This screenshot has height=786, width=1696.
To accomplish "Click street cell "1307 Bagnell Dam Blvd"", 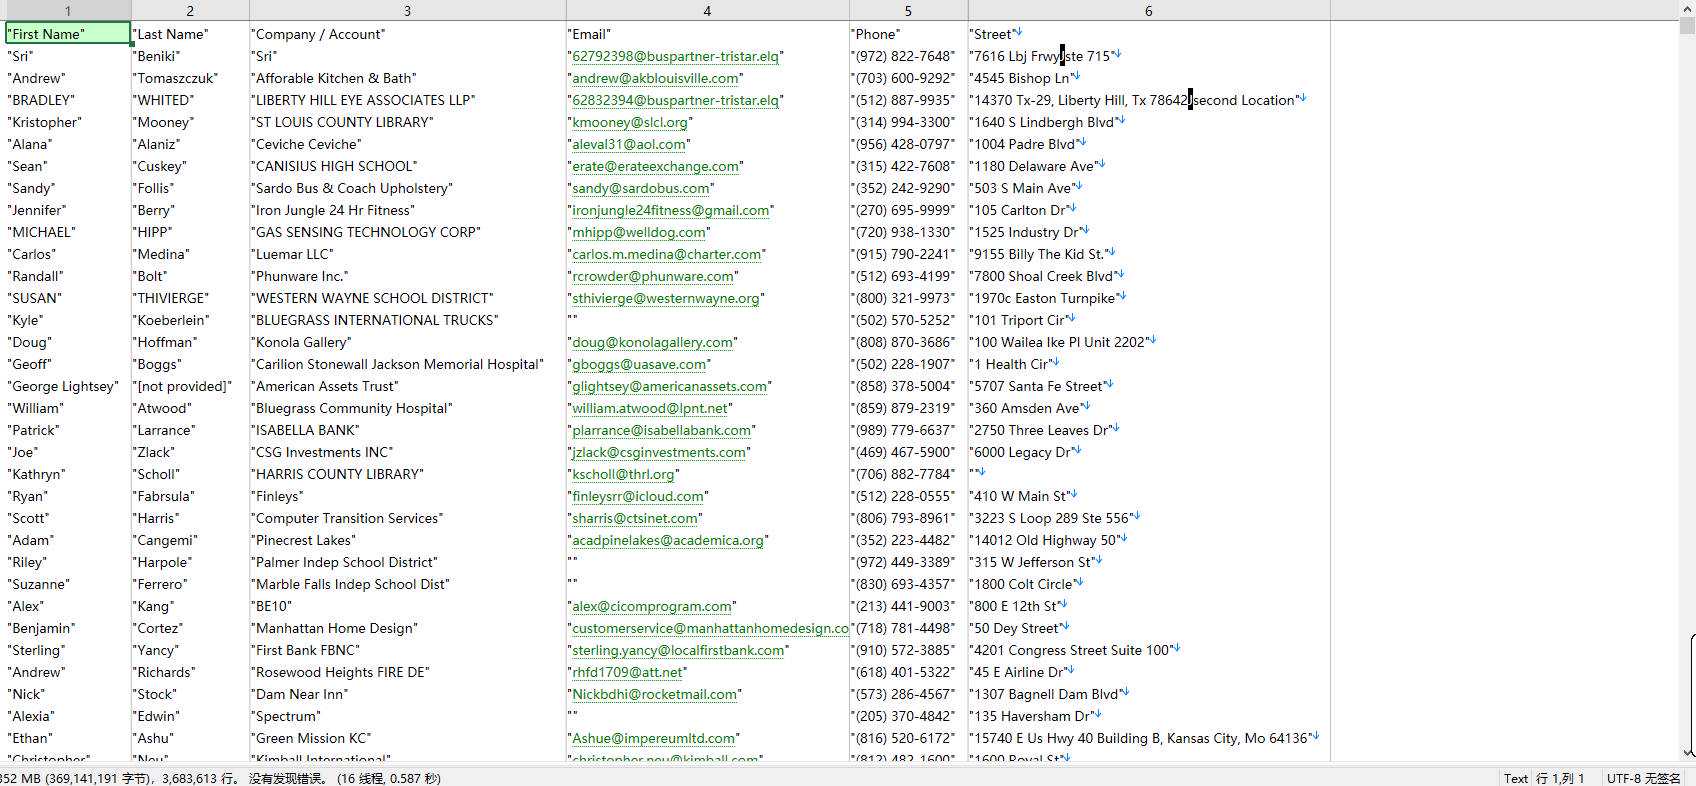I will click(x=1148, y=694).
